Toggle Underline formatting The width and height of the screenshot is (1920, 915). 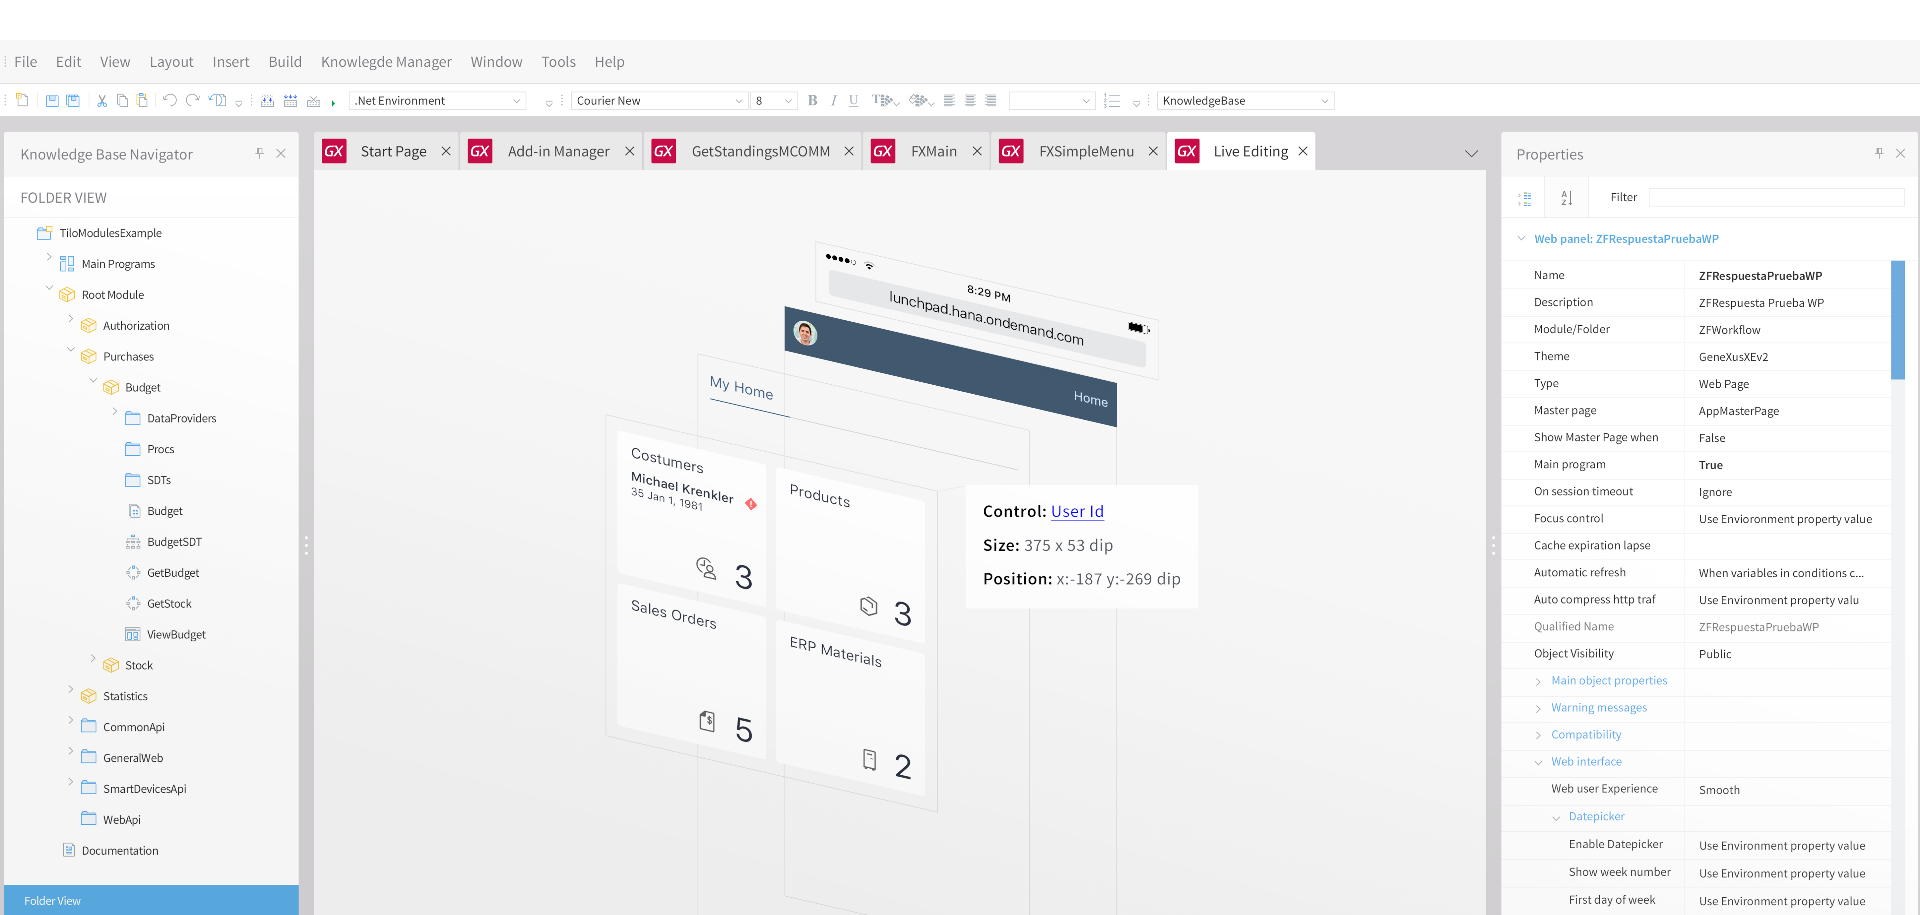click(x=853, y=101)
